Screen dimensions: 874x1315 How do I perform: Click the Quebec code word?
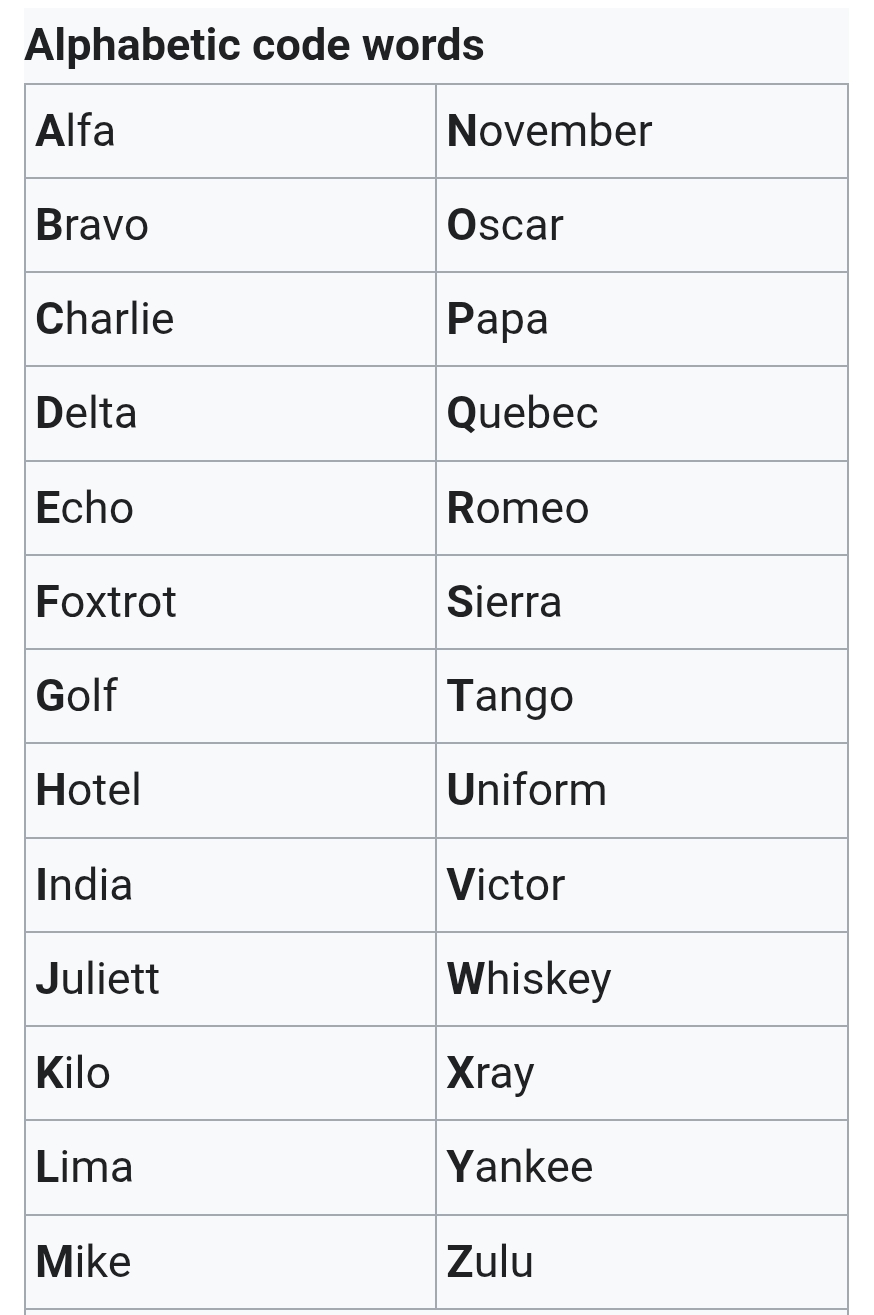tap(523, 413)
